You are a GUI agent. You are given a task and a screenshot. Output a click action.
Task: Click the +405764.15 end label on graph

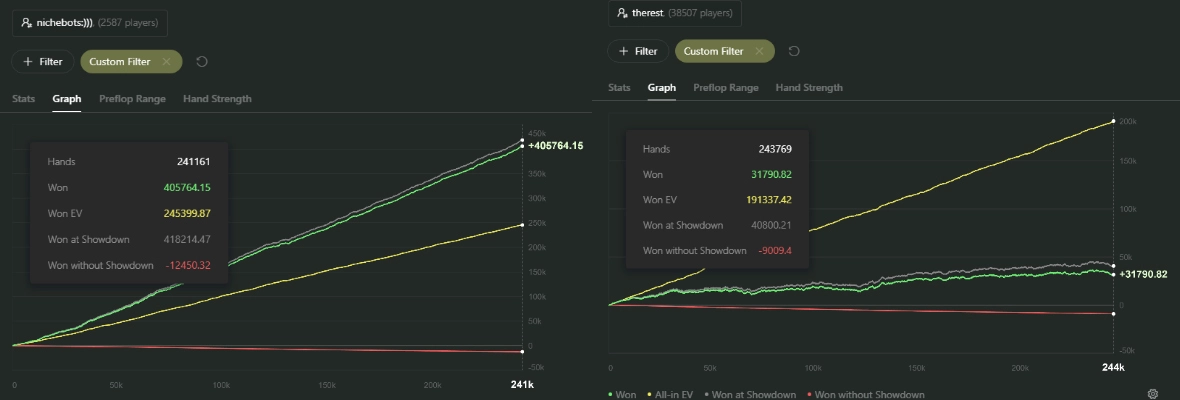click(x=556, y=146)
